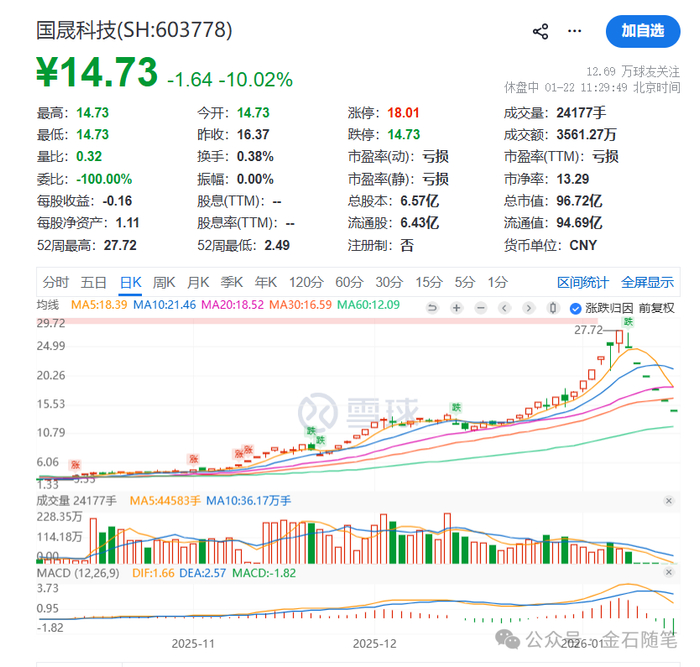This screenshot has width=700, height=667.
Task: Click the 跌 marker above the 27.72 peak
Action: click(x=629, y=321)
